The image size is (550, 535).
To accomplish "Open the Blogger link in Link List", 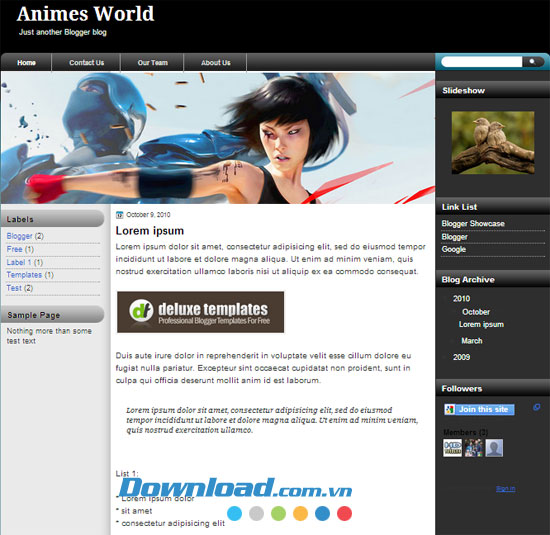I will (x=454, y=237).
